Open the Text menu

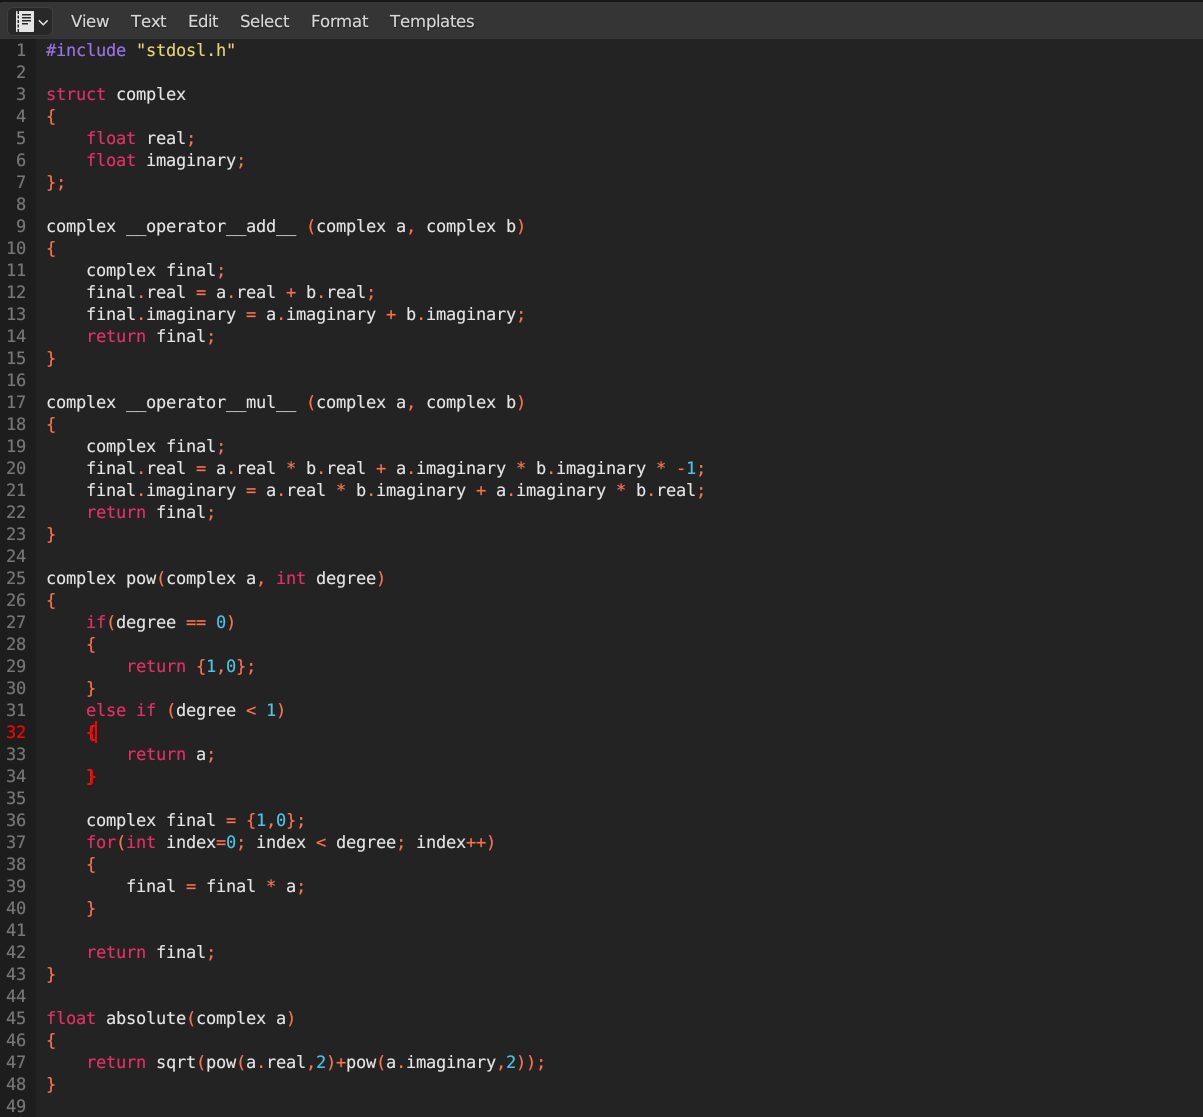[148, 21]
